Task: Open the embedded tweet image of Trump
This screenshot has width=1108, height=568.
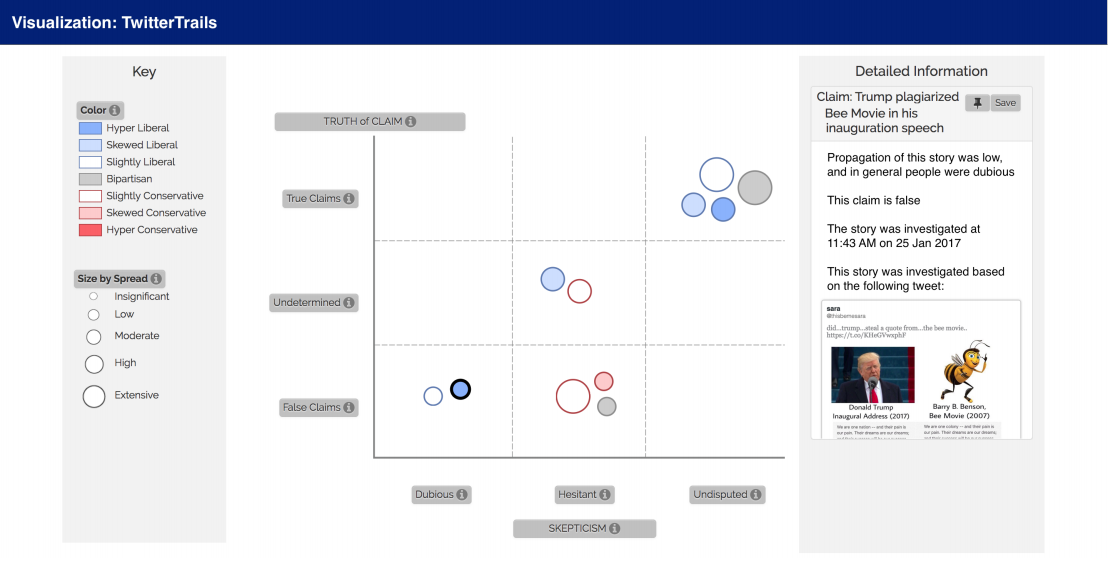Action: point(873,374)
